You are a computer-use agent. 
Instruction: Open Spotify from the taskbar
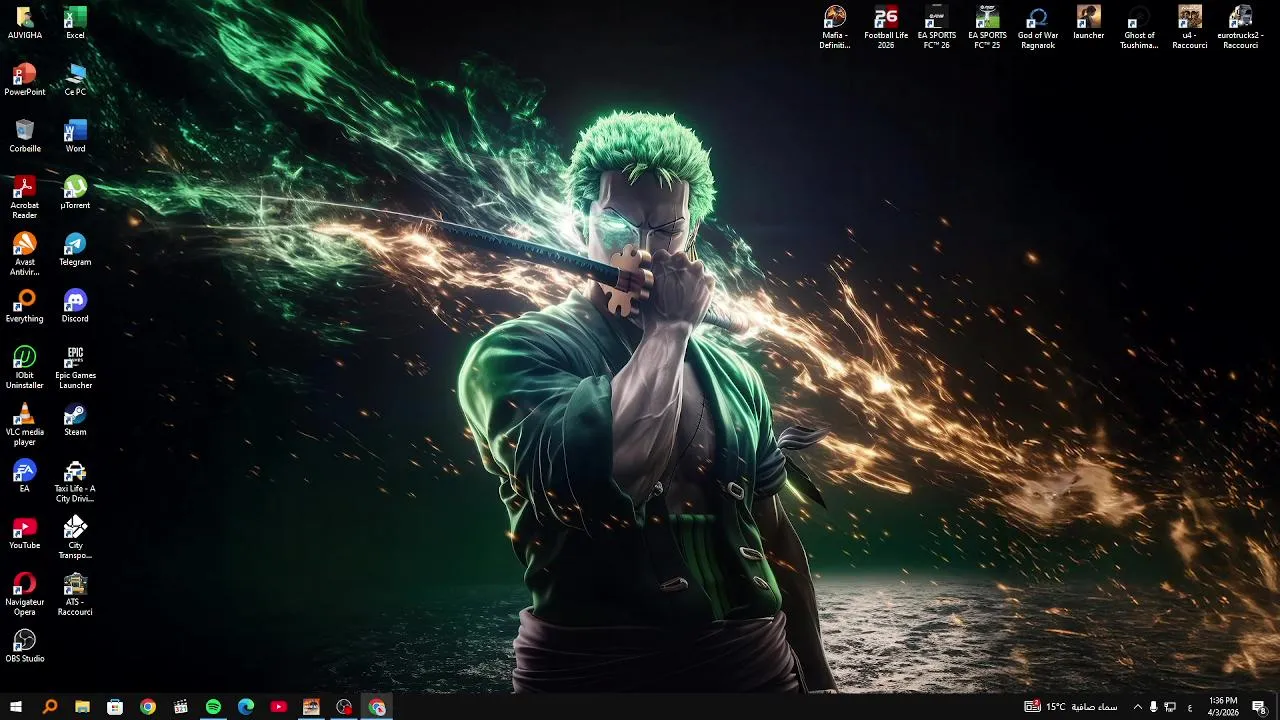click(x=213, y=707)
